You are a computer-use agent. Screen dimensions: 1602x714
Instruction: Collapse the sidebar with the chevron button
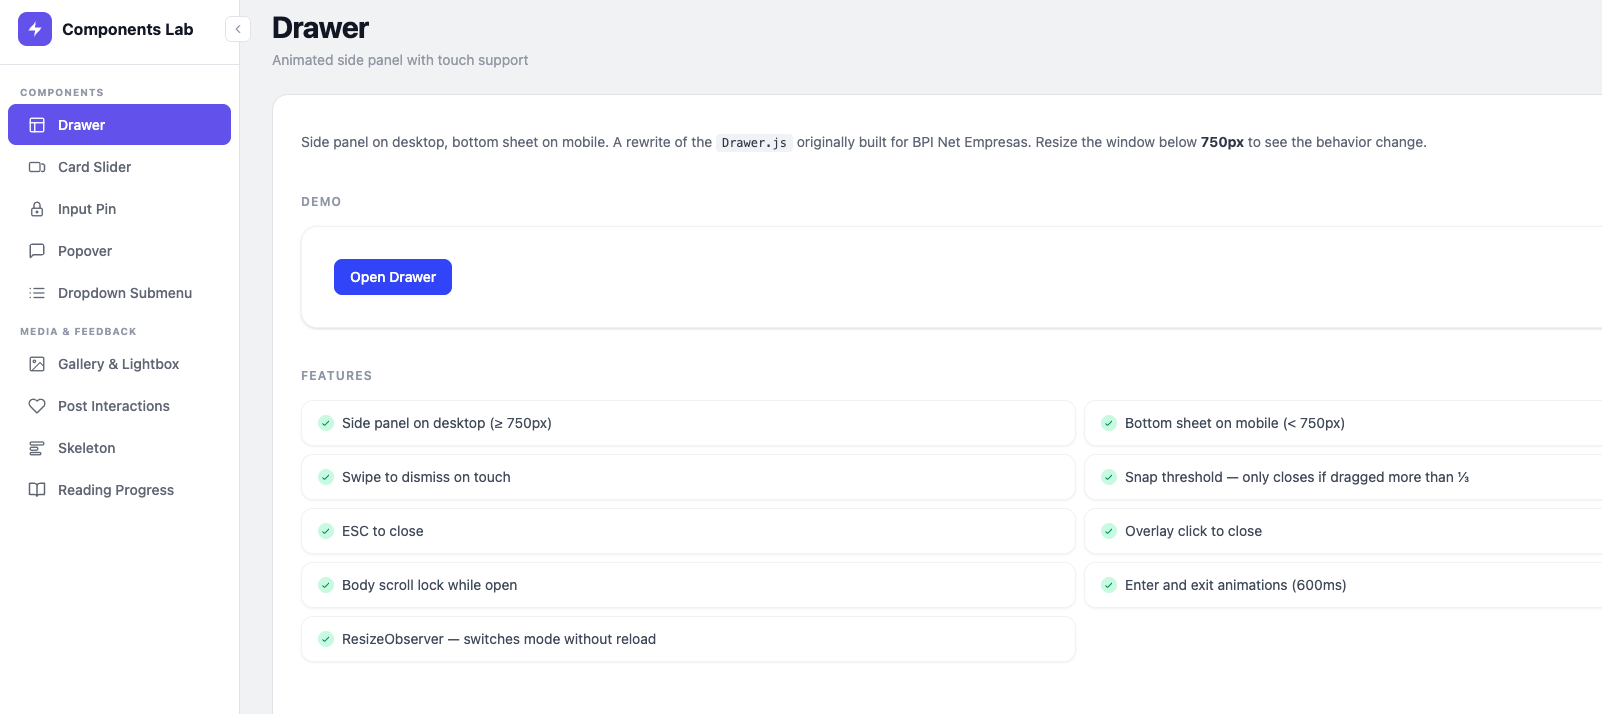click(238, 29)
